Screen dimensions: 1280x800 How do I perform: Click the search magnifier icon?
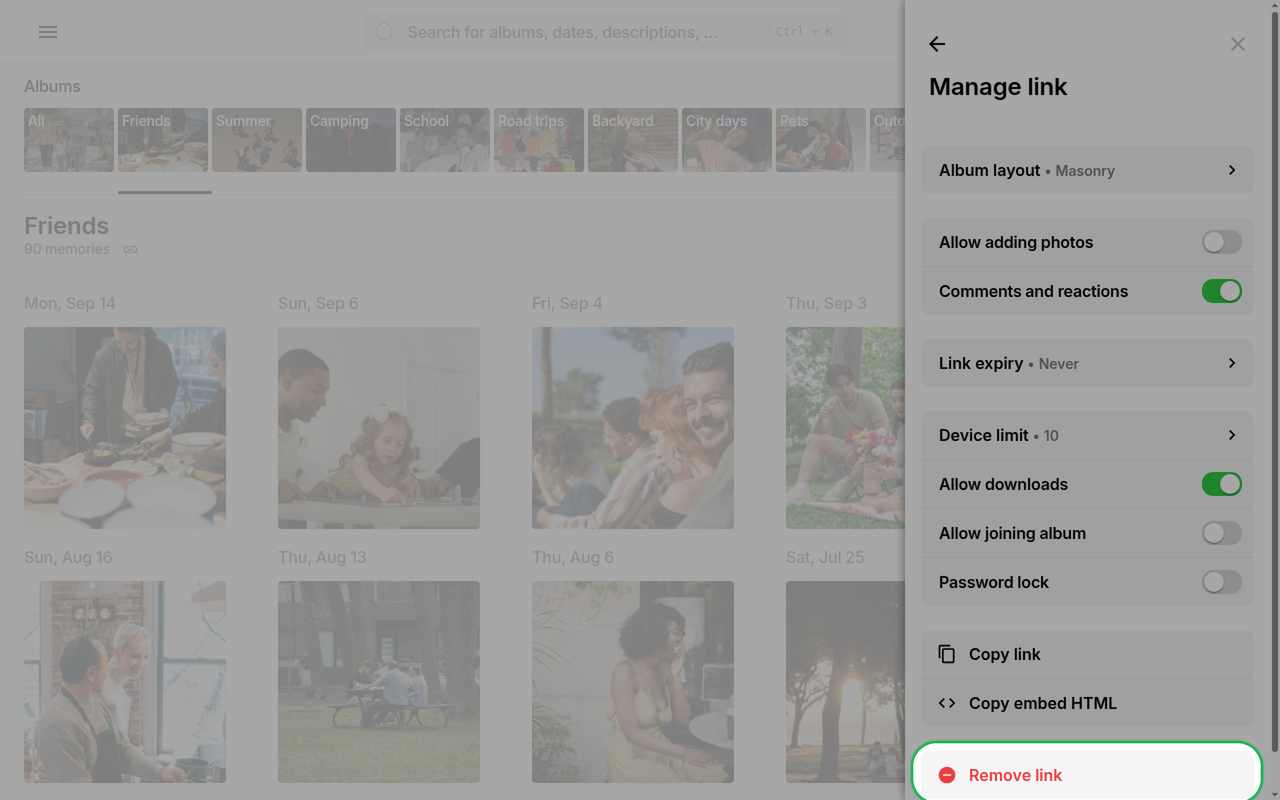pyautogui.click(x=385, y=32)
